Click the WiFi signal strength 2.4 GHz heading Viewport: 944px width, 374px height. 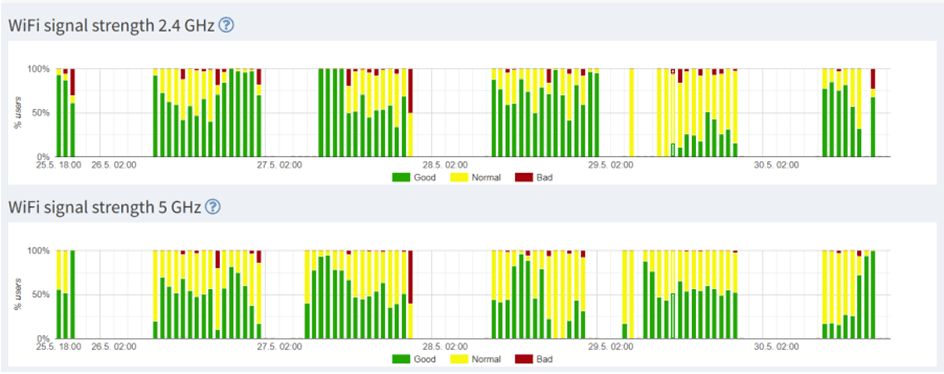coord(111,26)
